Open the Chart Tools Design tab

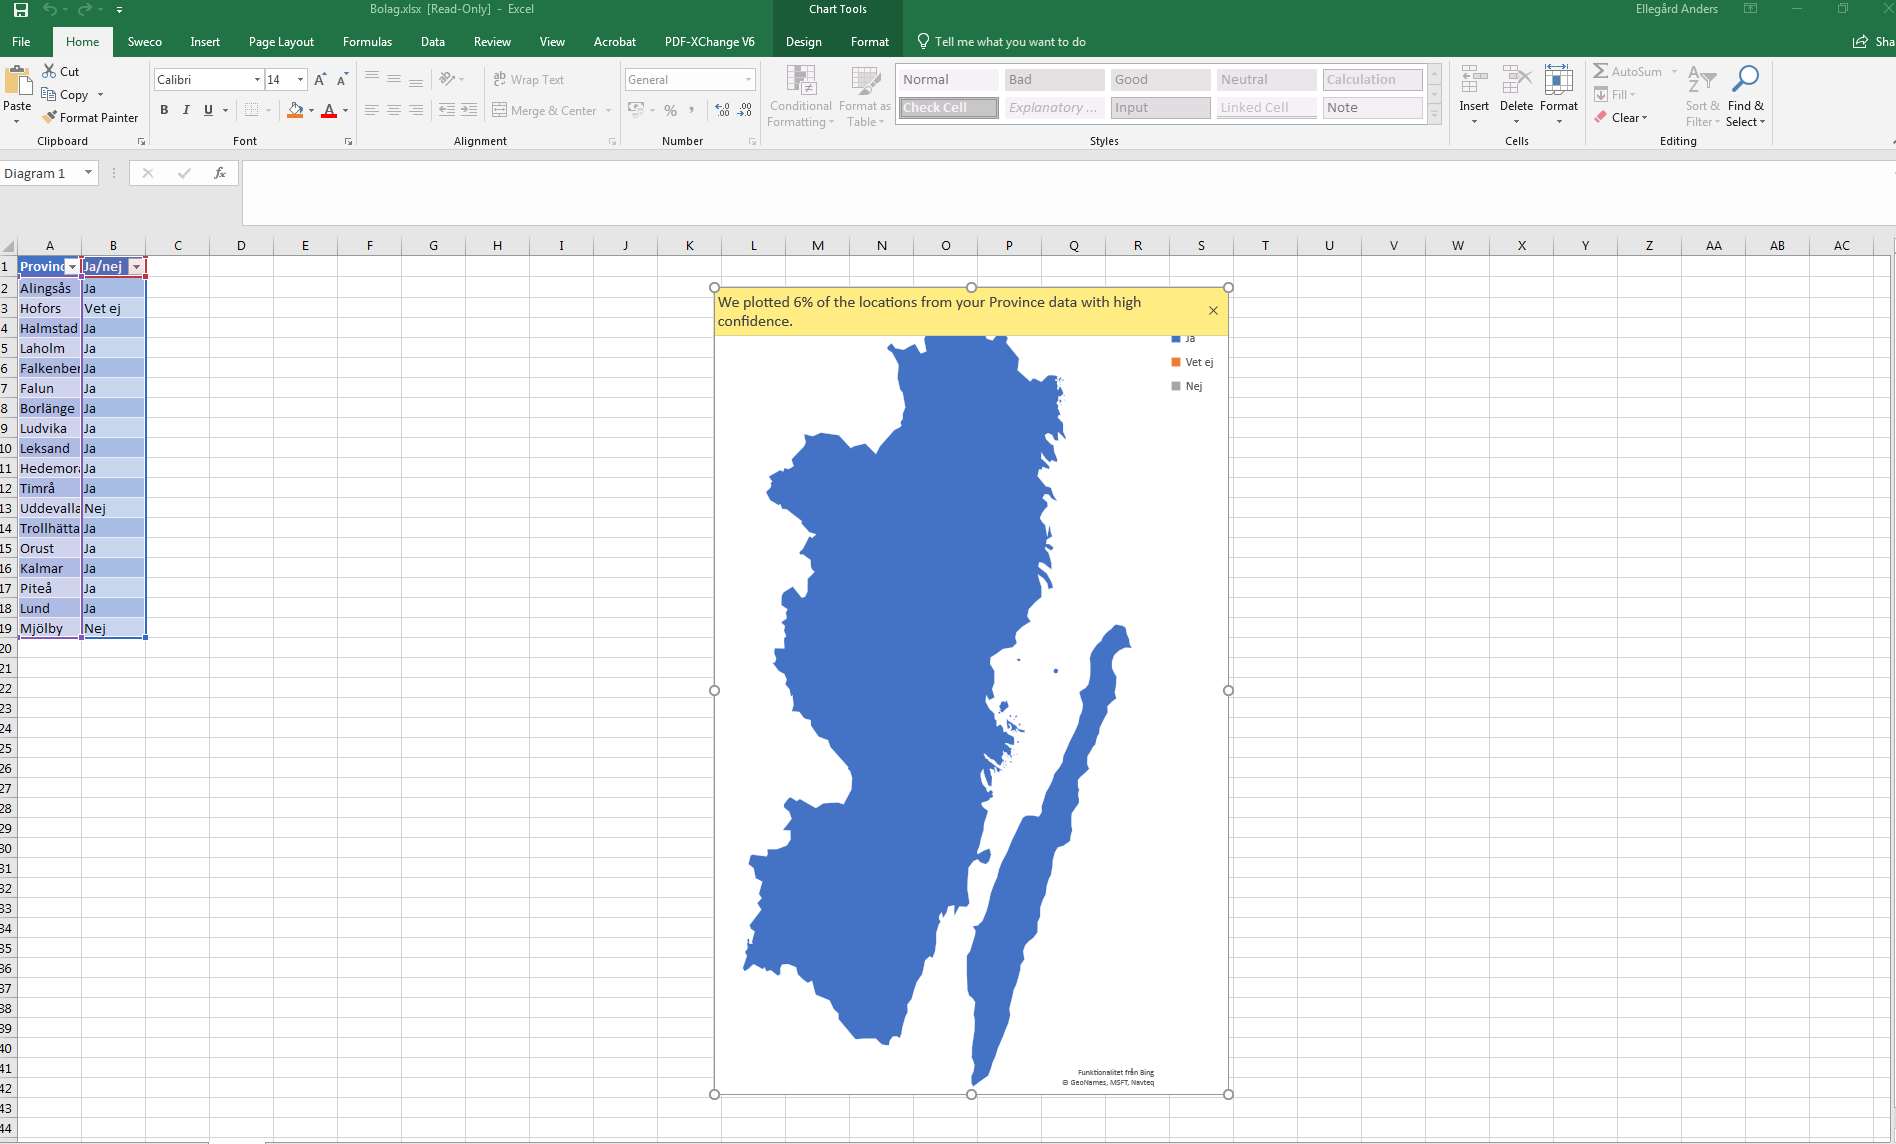(x=803, y=42)
